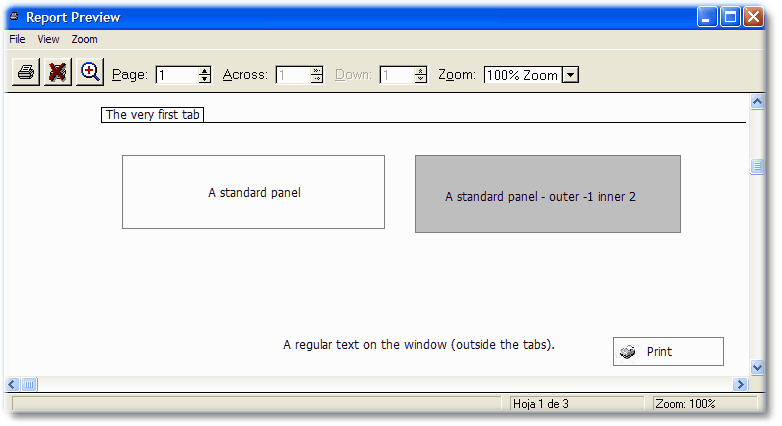Click the Print button in the preview

coord(668,352)
